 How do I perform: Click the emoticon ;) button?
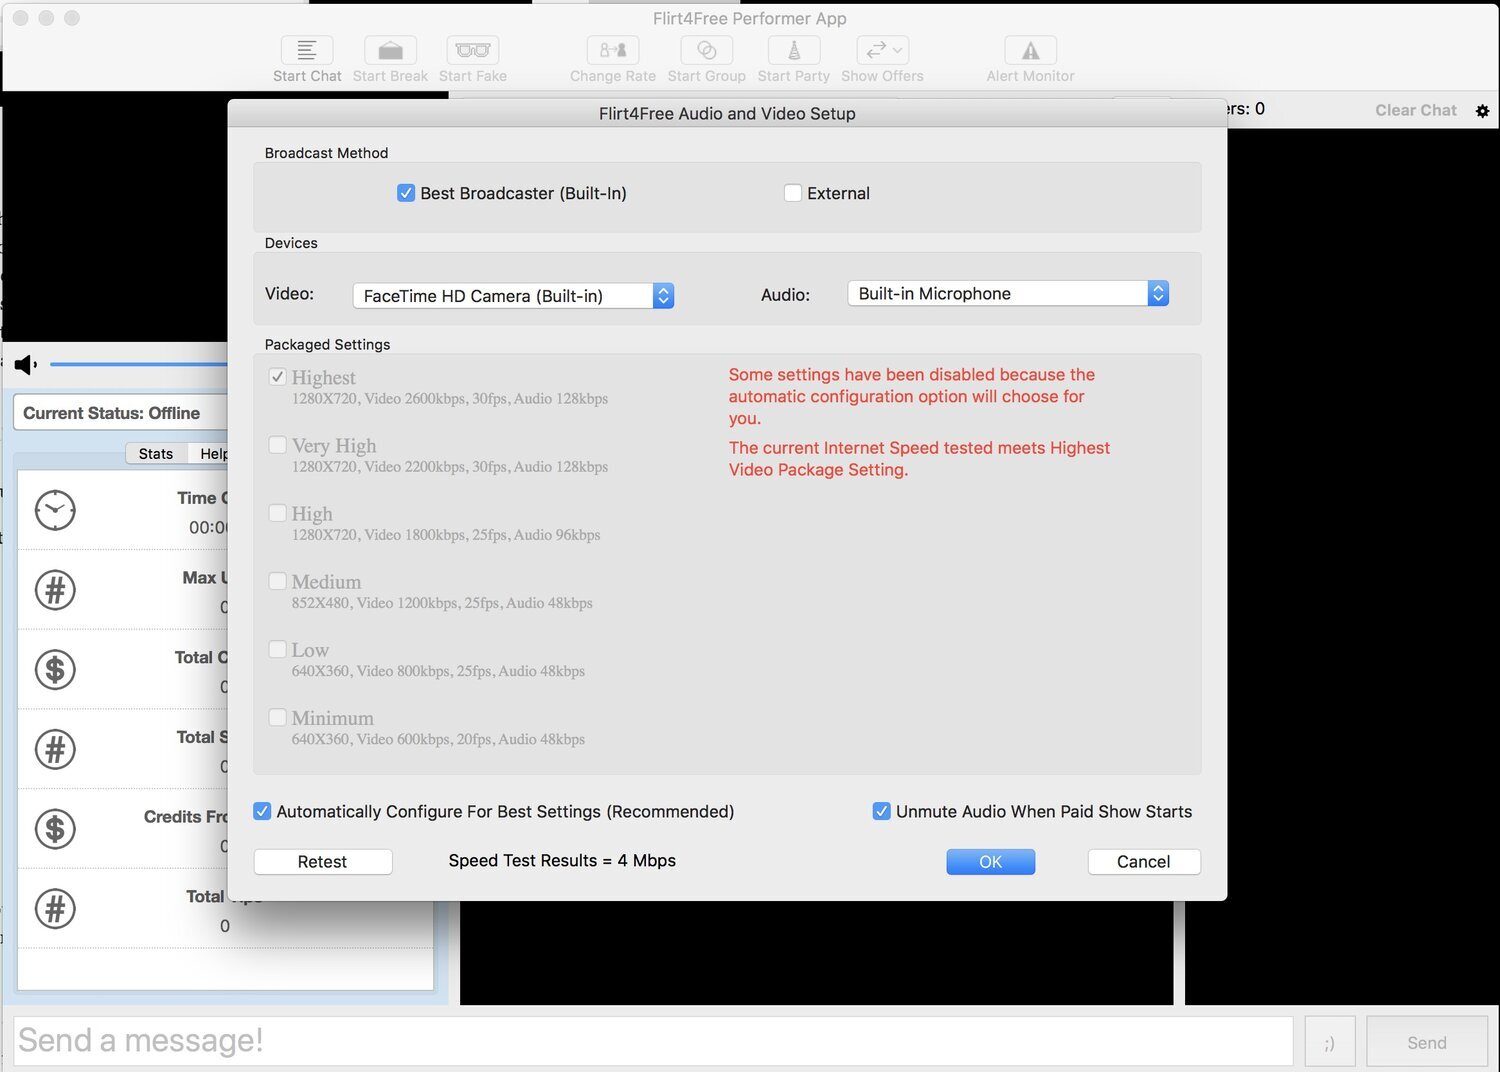click(1329, 1042)
